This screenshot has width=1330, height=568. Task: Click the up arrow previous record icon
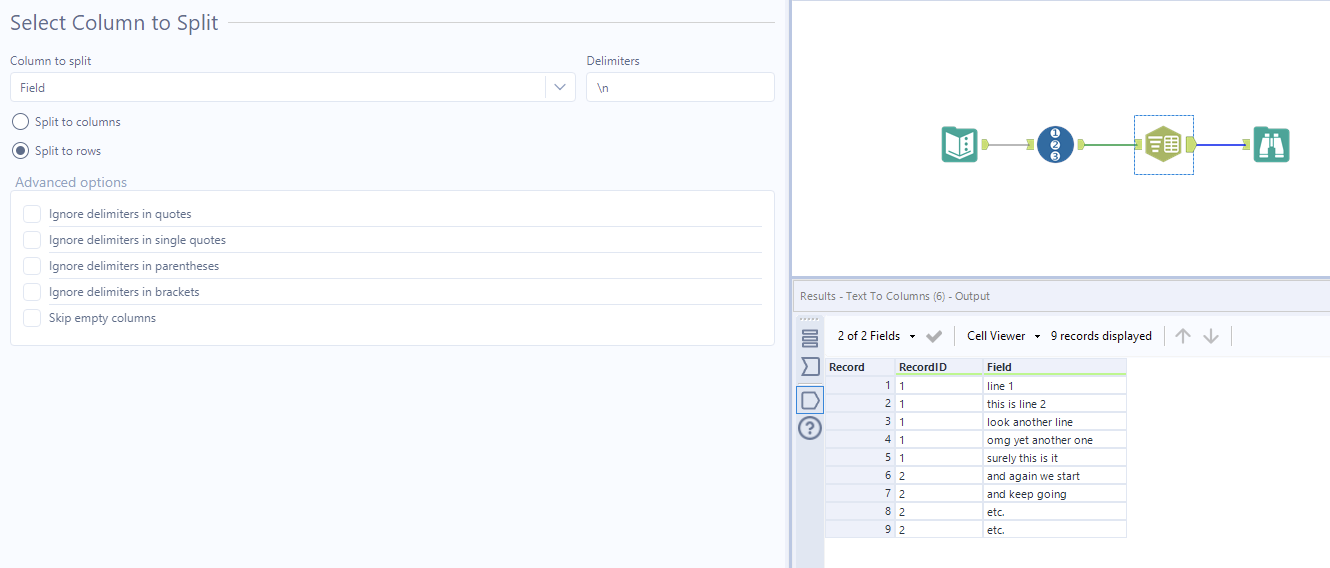pyautogui.click(x=1183, y=336)
